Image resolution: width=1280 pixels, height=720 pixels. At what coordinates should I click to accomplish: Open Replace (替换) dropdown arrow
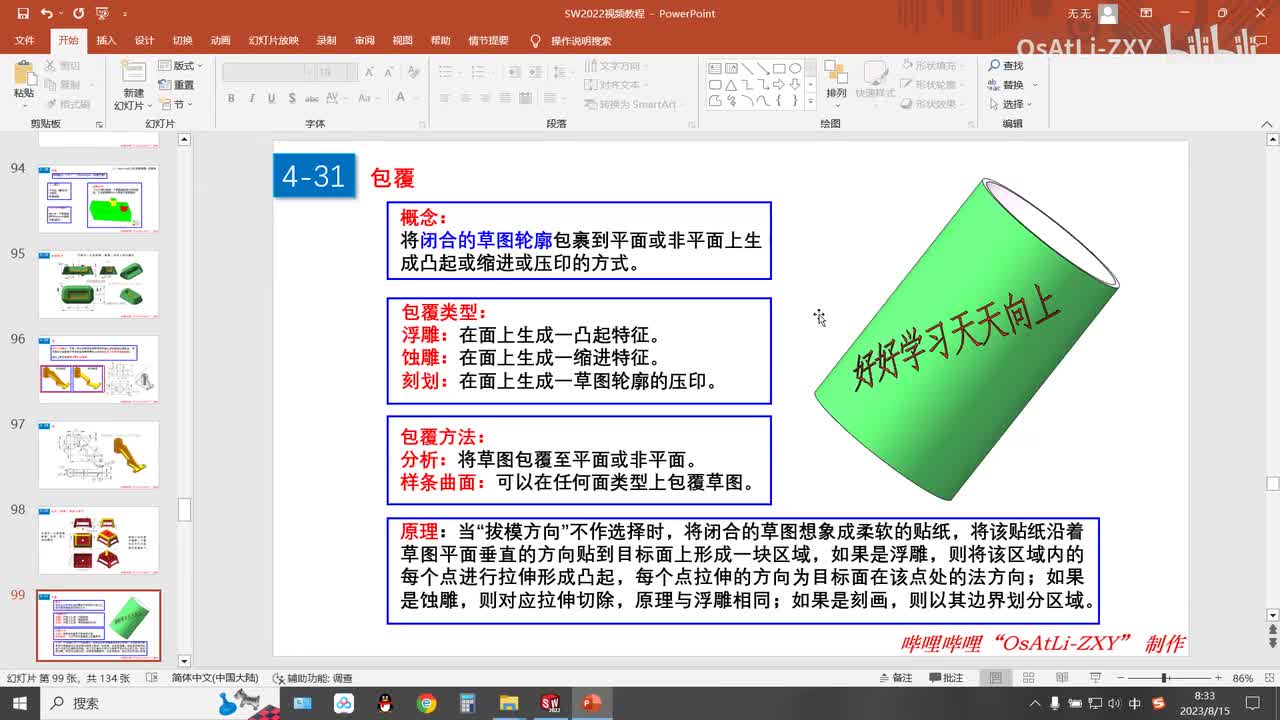(1035, 85)
